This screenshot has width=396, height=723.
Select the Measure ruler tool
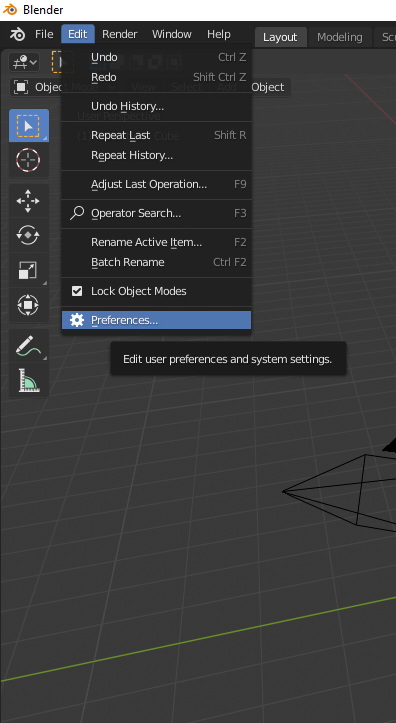tap(28, 380)
